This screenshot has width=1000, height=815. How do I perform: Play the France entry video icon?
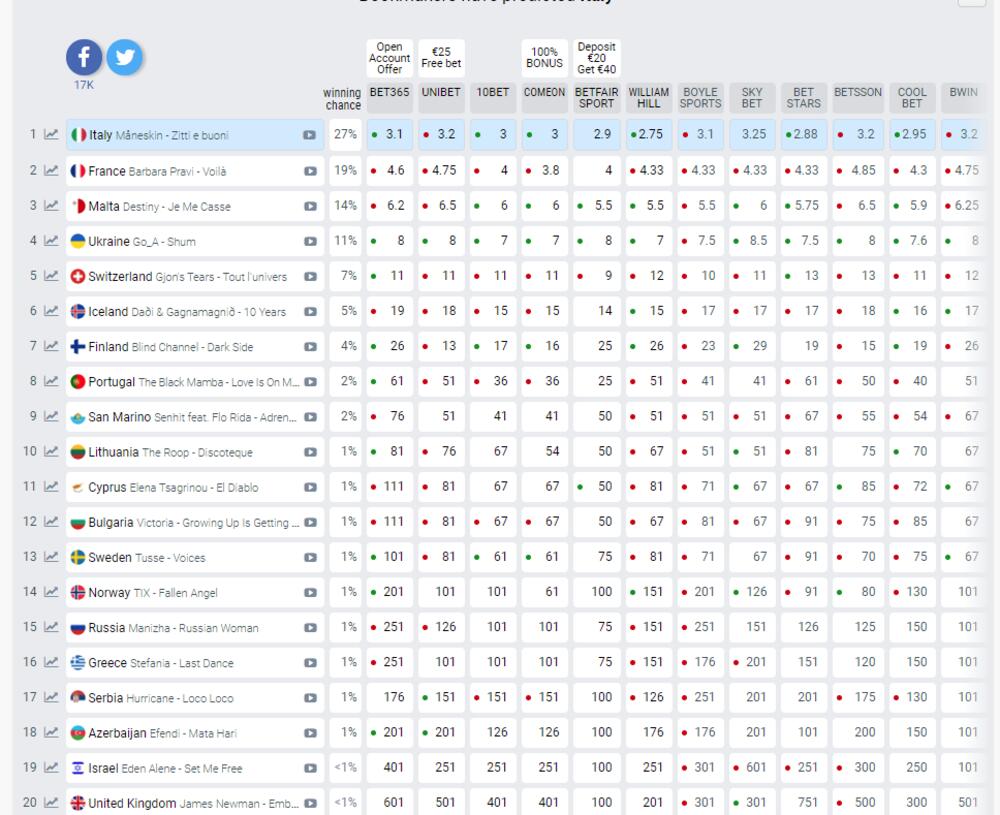pos(310,171)
